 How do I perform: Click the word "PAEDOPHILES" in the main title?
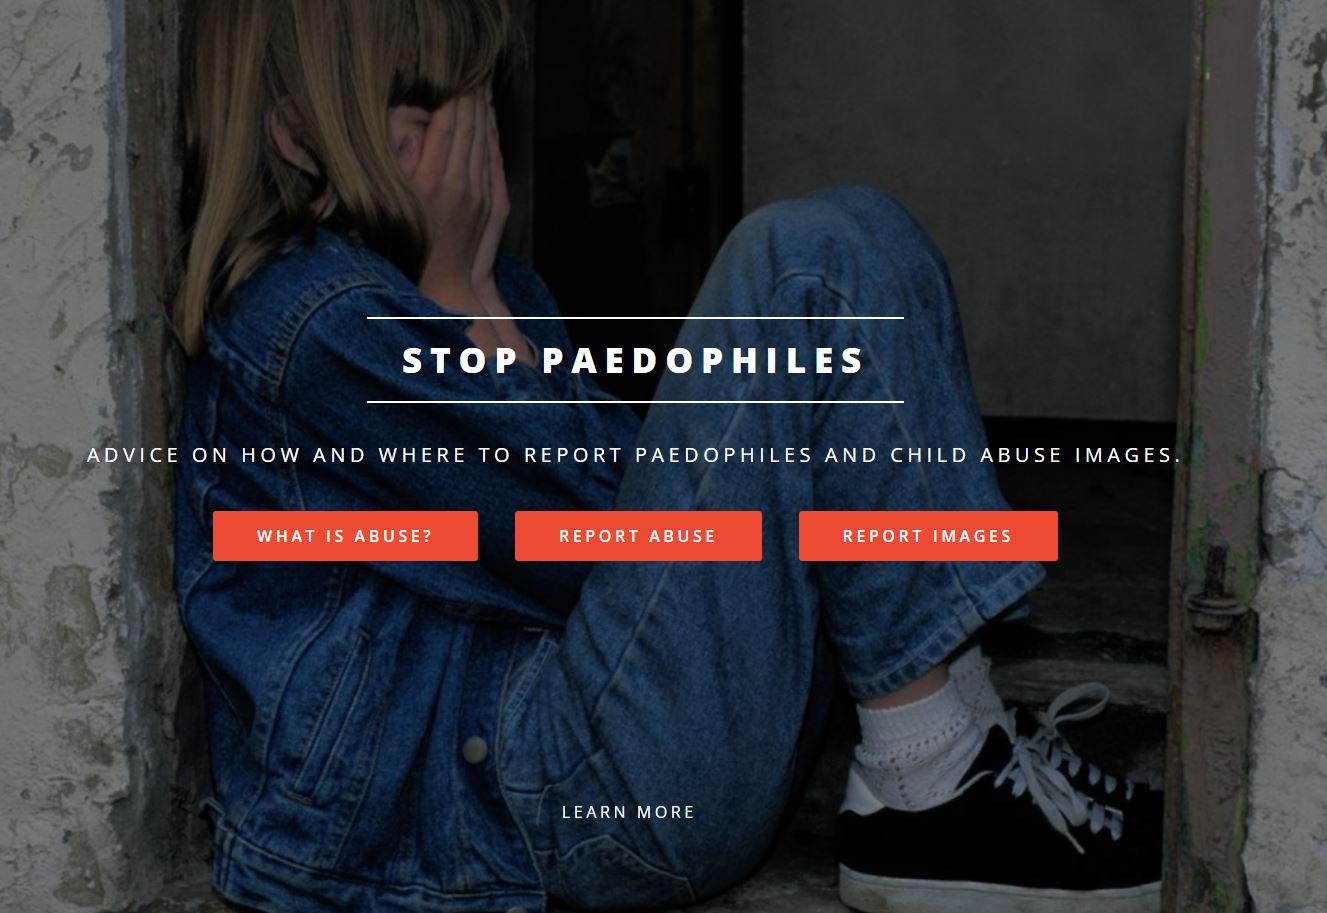pyautogui.click(x=704, y=360)
